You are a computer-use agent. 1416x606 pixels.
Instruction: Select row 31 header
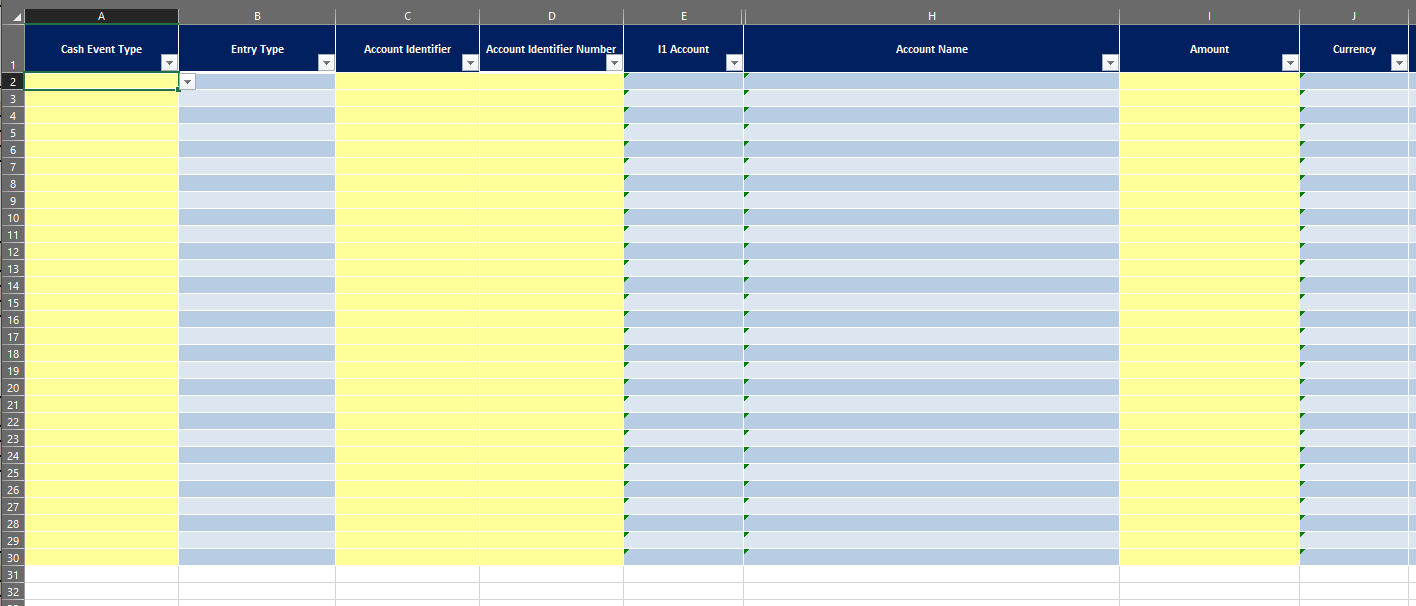12,575
